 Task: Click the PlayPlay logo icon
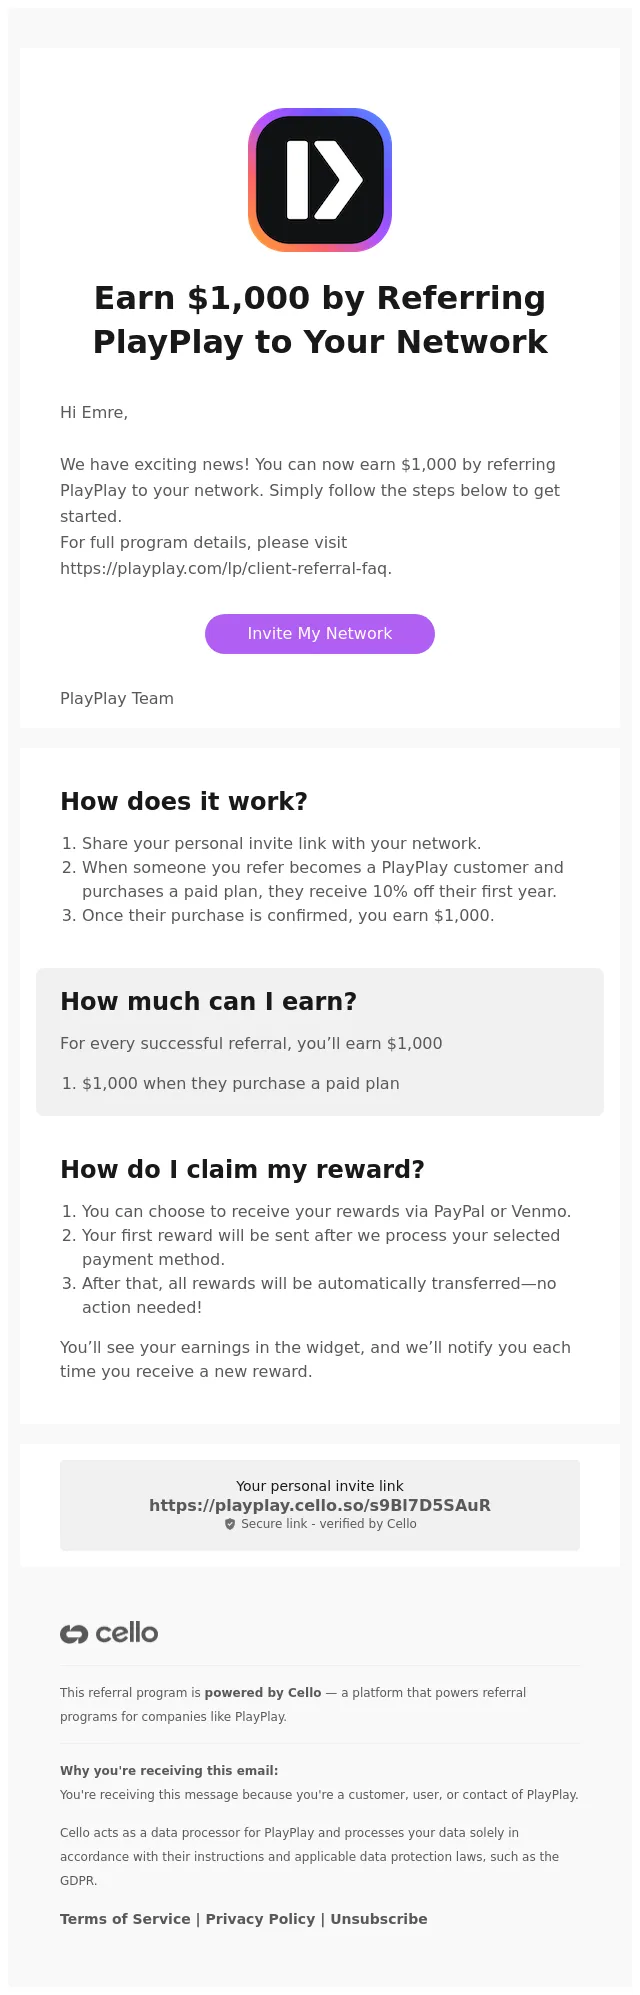(320, 180)
